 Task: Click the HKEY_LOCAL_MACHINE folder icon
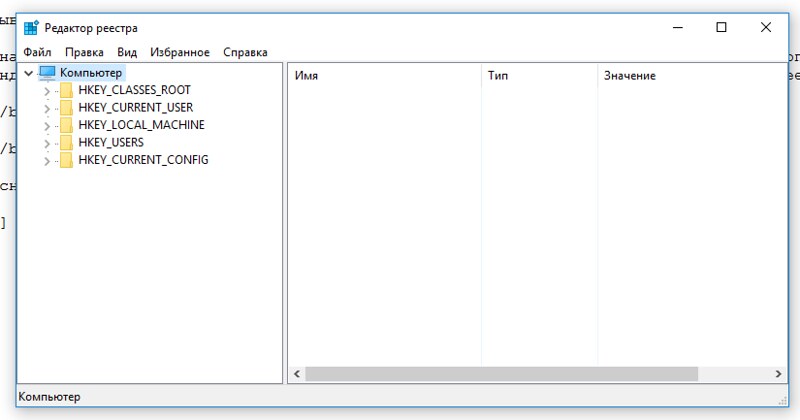[66, 125]
